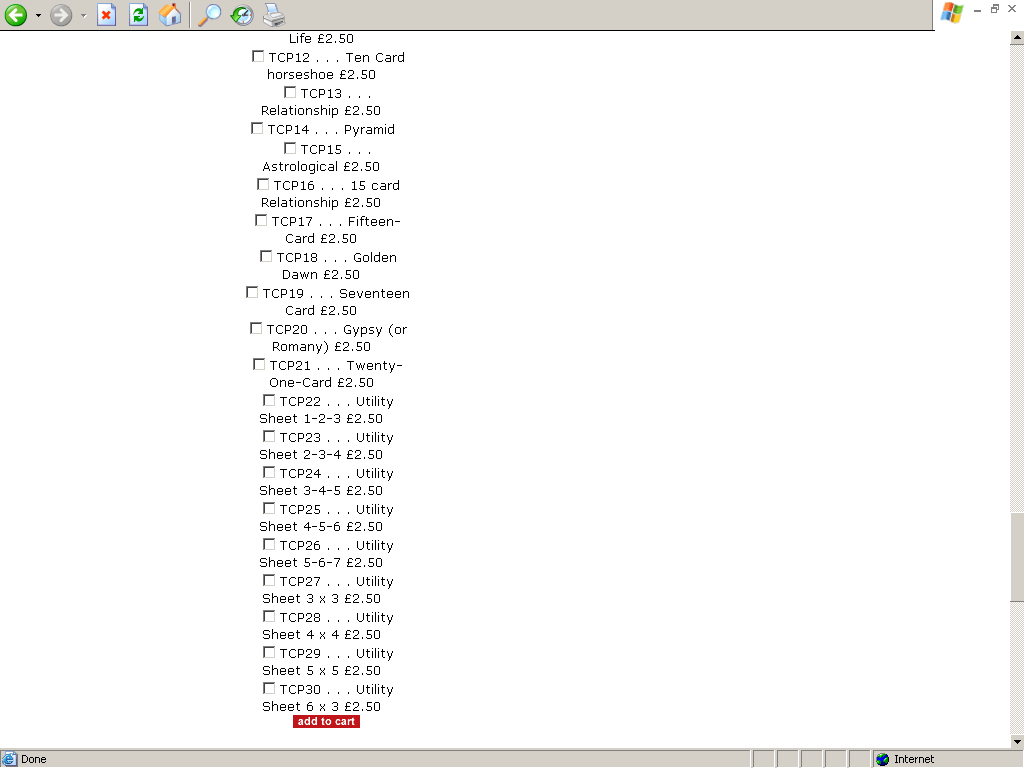
Task: Go to the Home page icon
Action: 171,15
